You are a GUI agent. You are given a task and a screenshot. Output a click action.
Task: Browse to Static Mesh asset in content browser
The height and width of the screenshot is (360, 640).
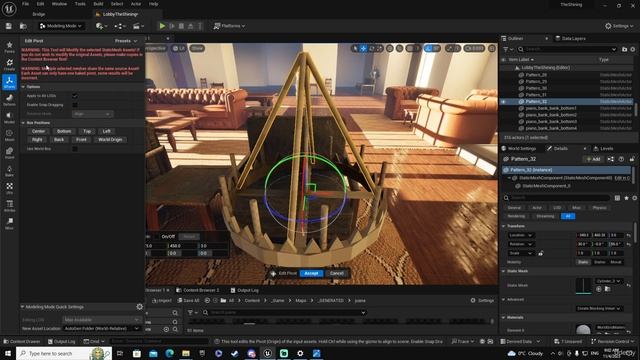point(607,289)
